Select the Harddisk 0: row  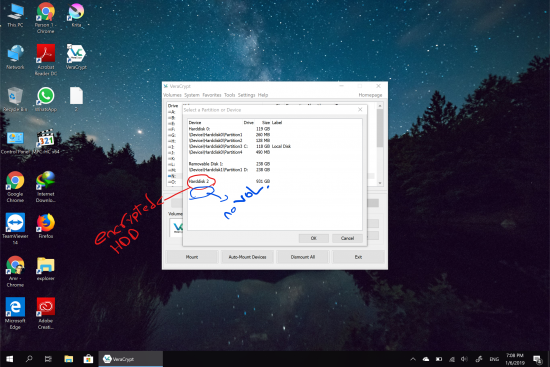pos(275,129)
